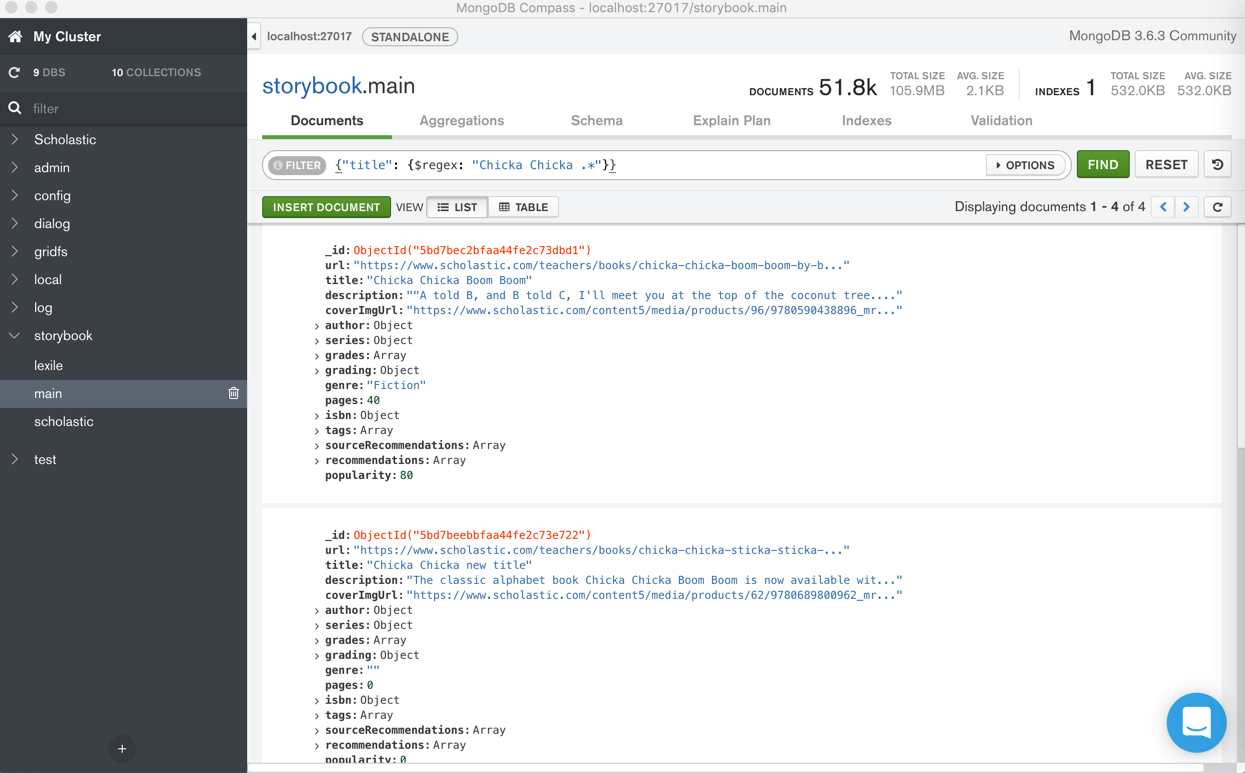Click the RESET button

pos(1166,165)
